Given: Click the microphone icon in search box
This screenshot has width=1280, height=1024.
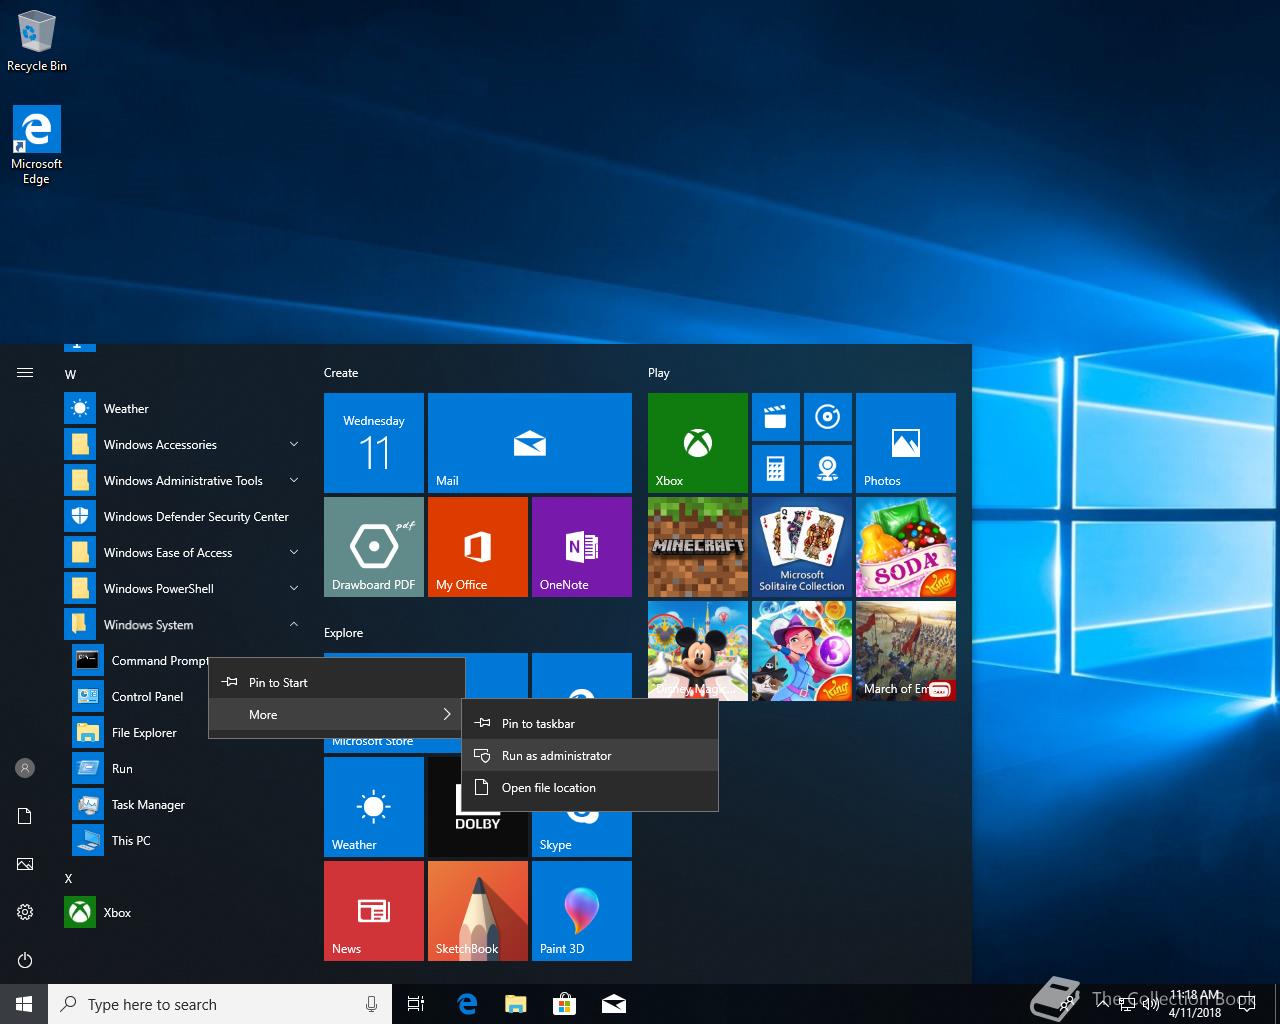Looking at the screenshot, I should pyautogui.click(x=371, y=1004).
